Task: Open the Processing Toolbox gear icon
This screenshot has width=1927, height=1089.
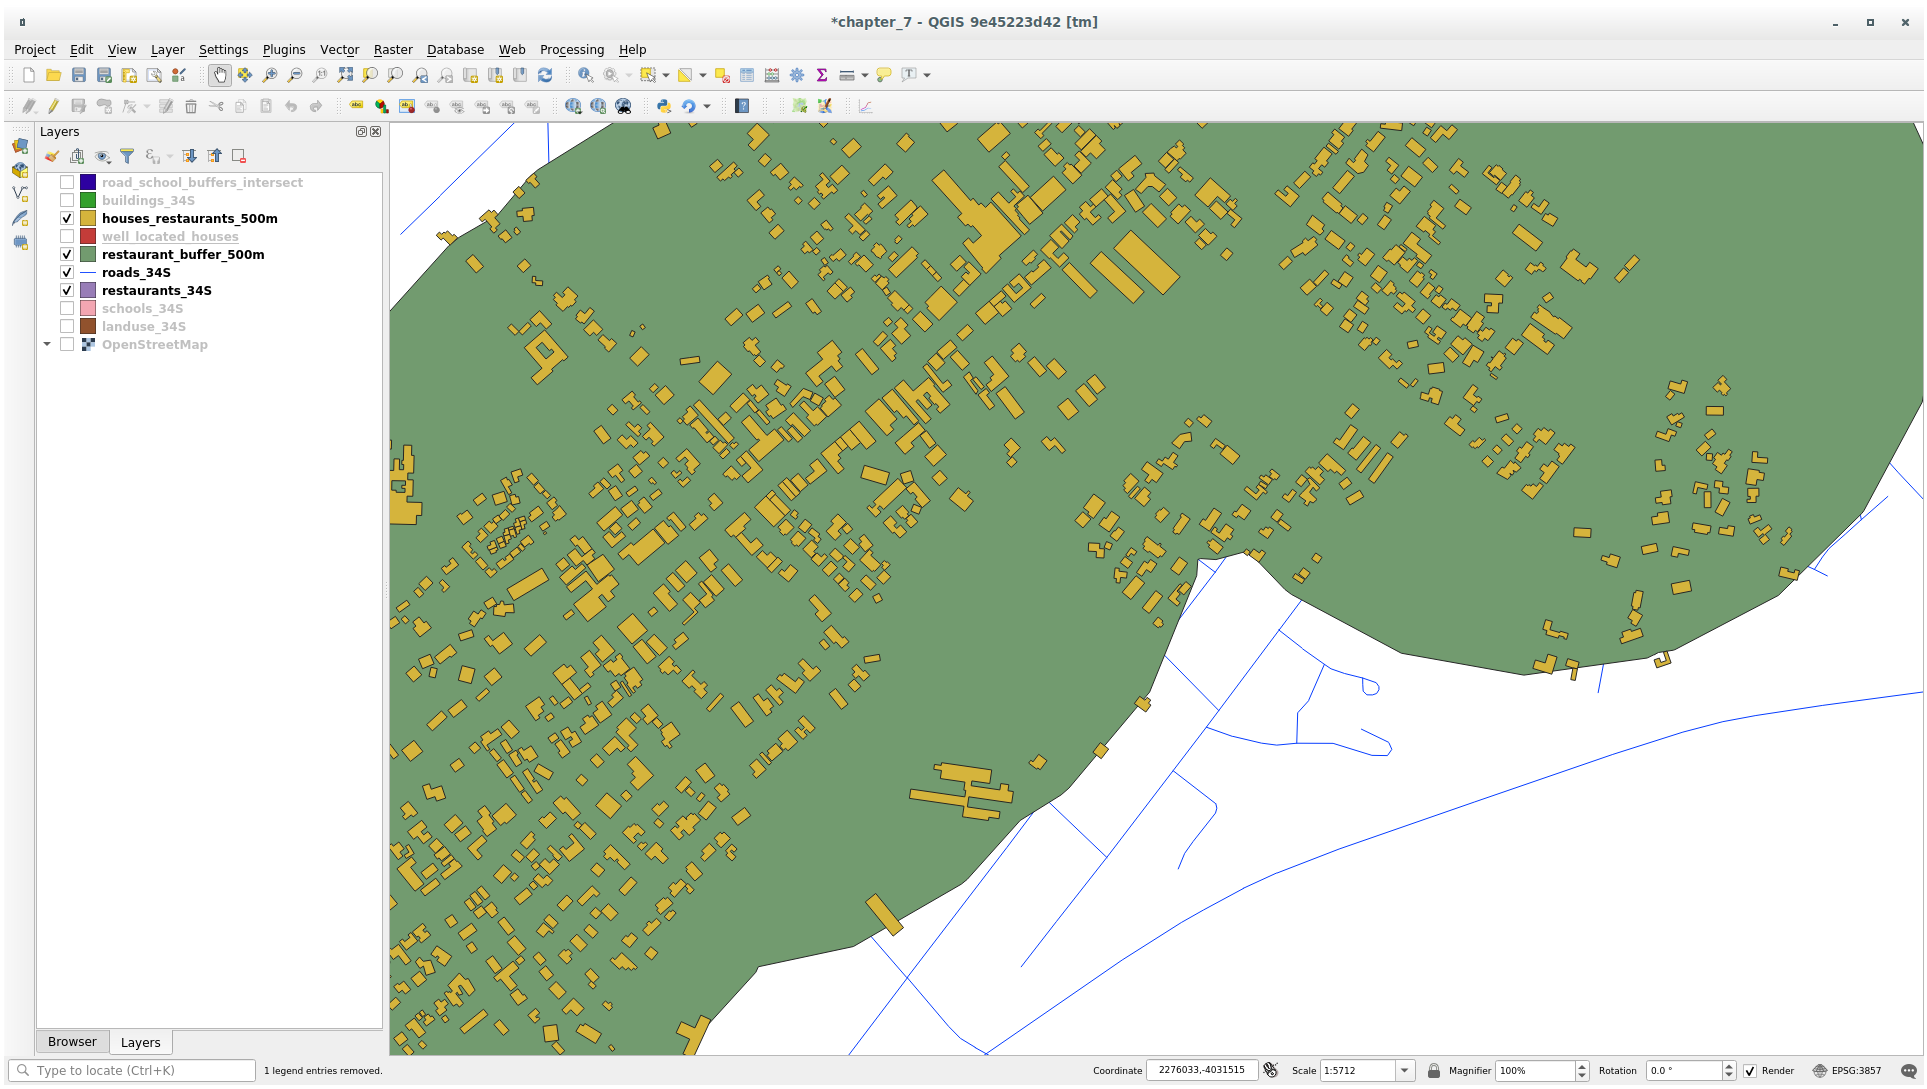Action: coord(797,75)
